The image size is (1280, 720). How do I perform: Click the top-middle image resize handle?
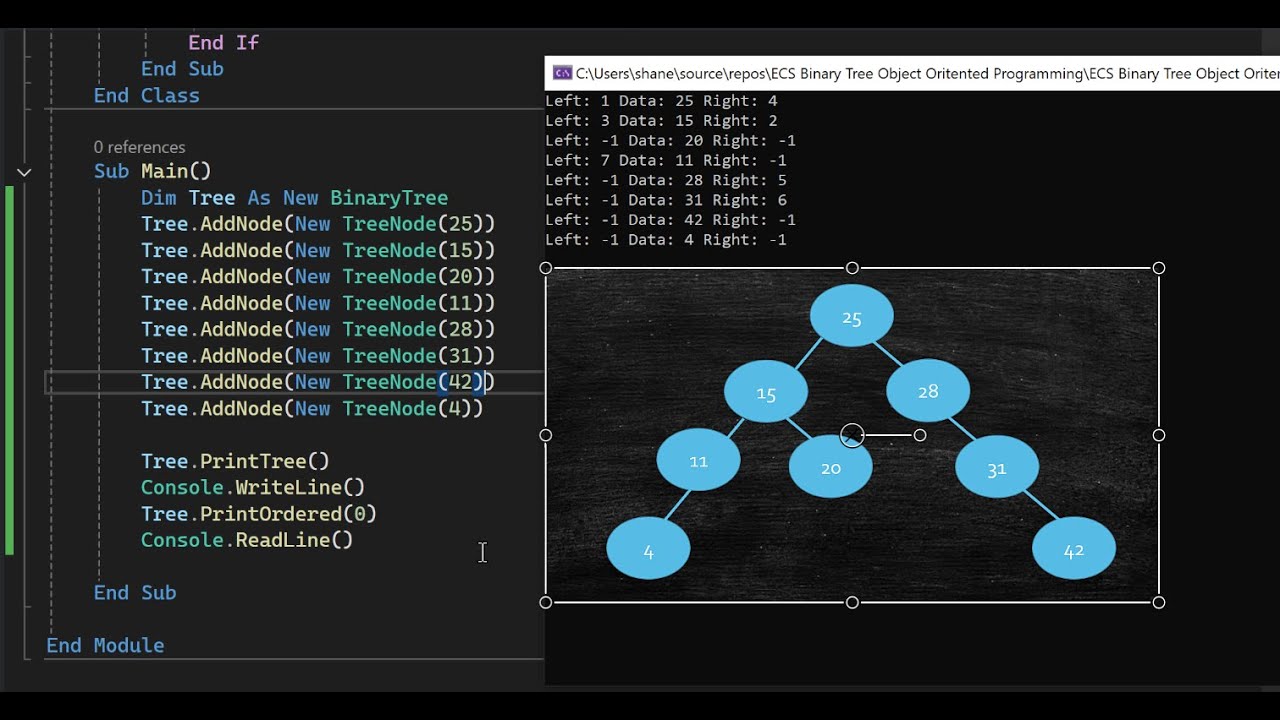point(852,268)
